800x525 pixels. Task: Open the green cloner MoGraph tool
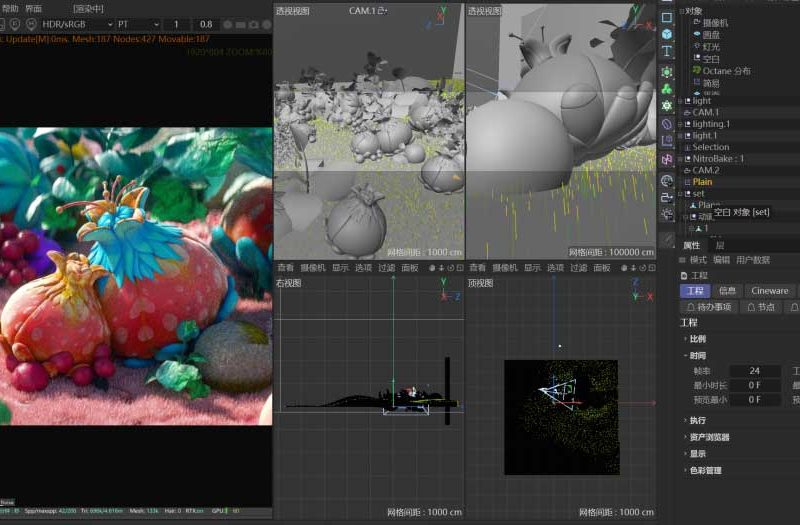point(666,89)
